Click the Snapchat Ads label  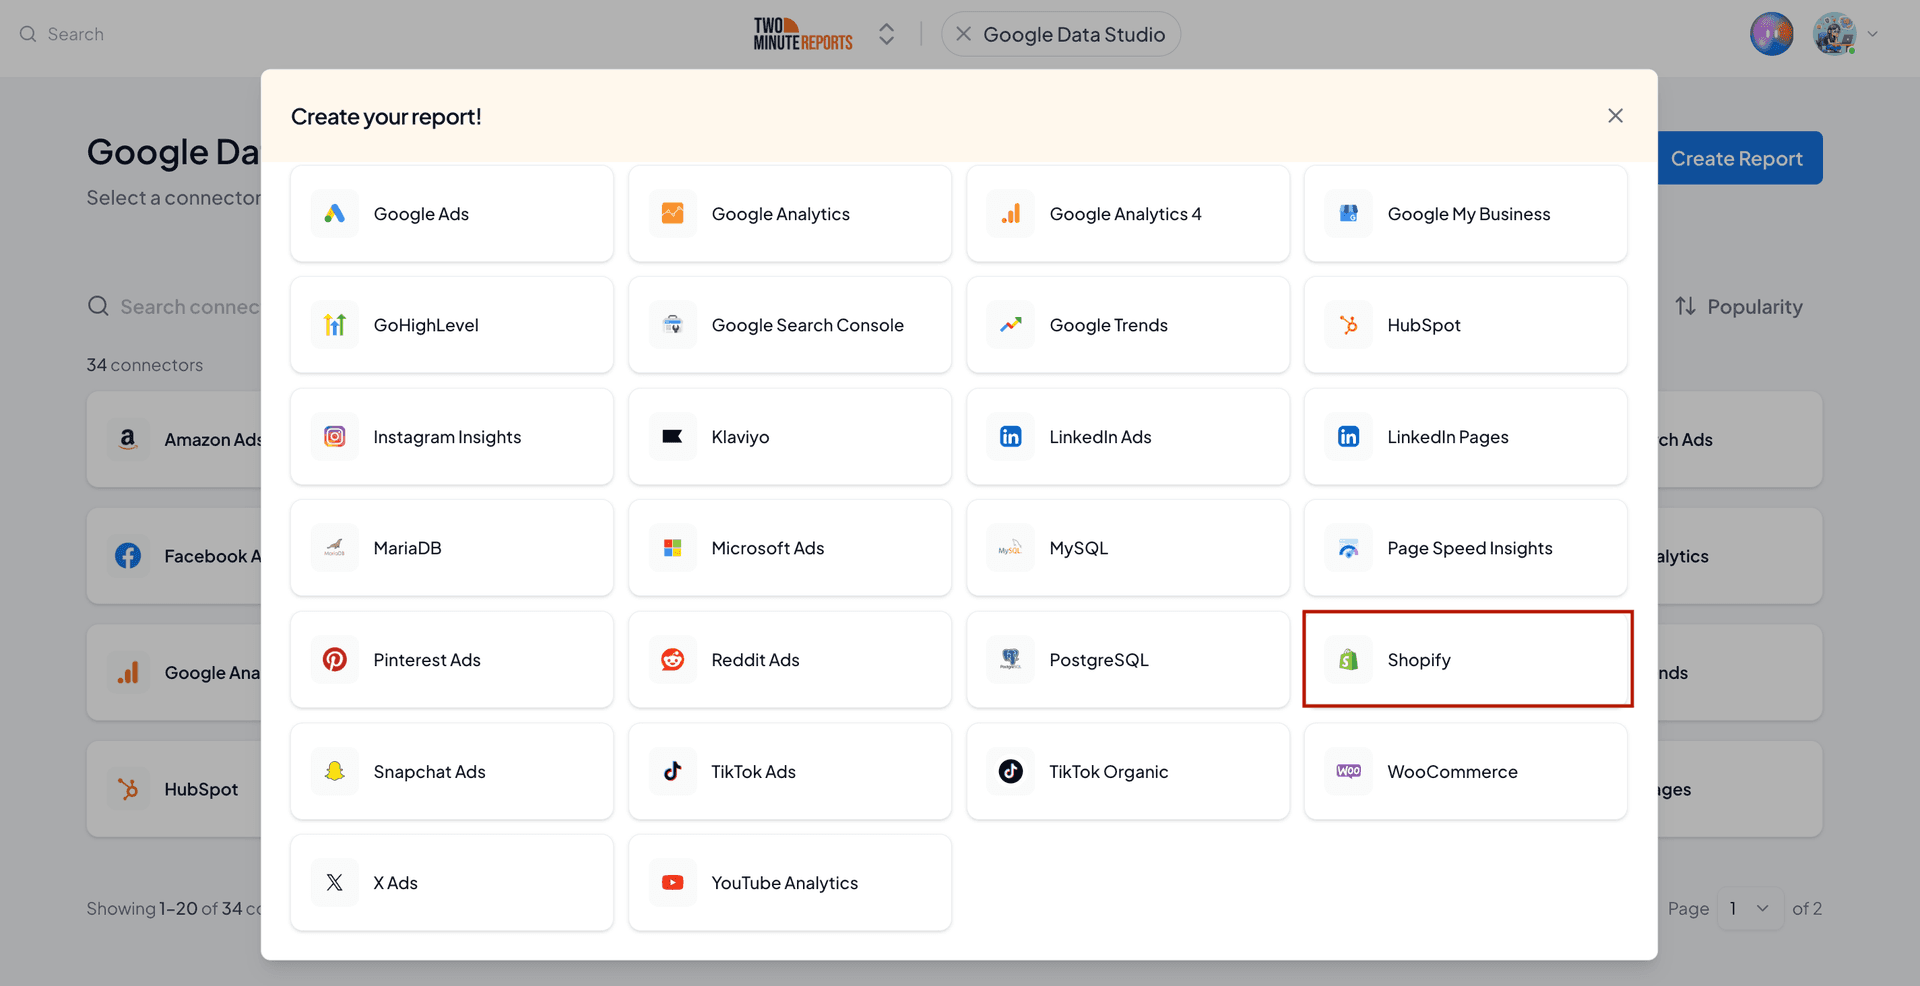tap(429, 772)
